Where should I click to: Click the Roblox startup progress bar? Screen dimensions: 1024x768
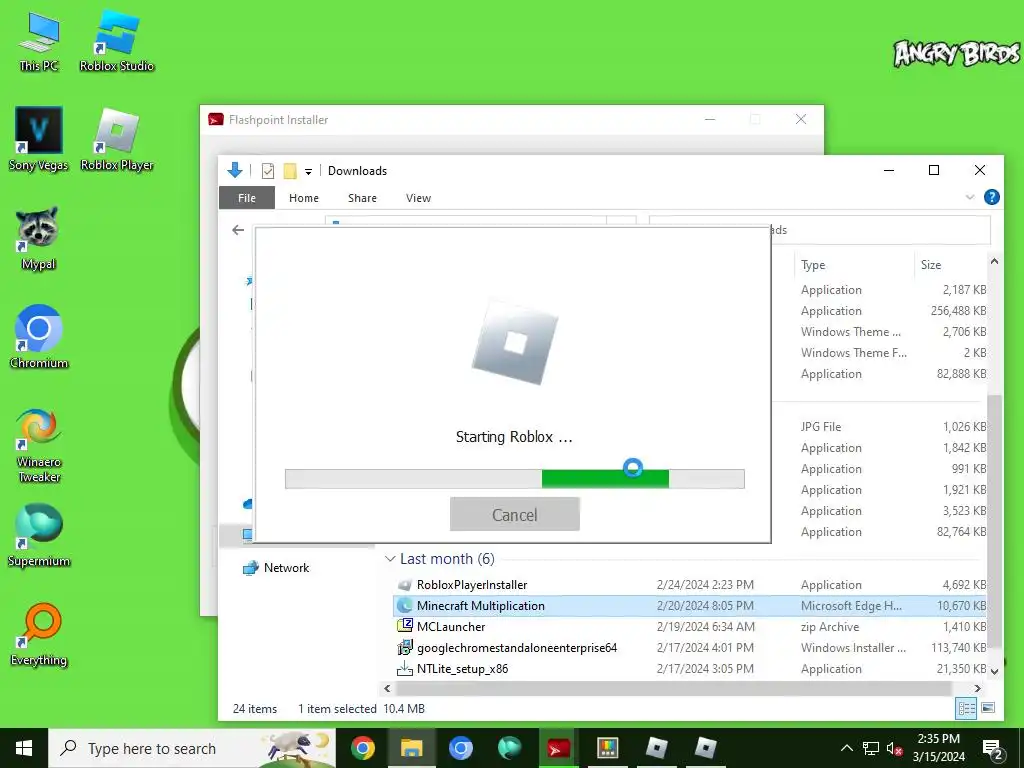click(x=515, y=479)
